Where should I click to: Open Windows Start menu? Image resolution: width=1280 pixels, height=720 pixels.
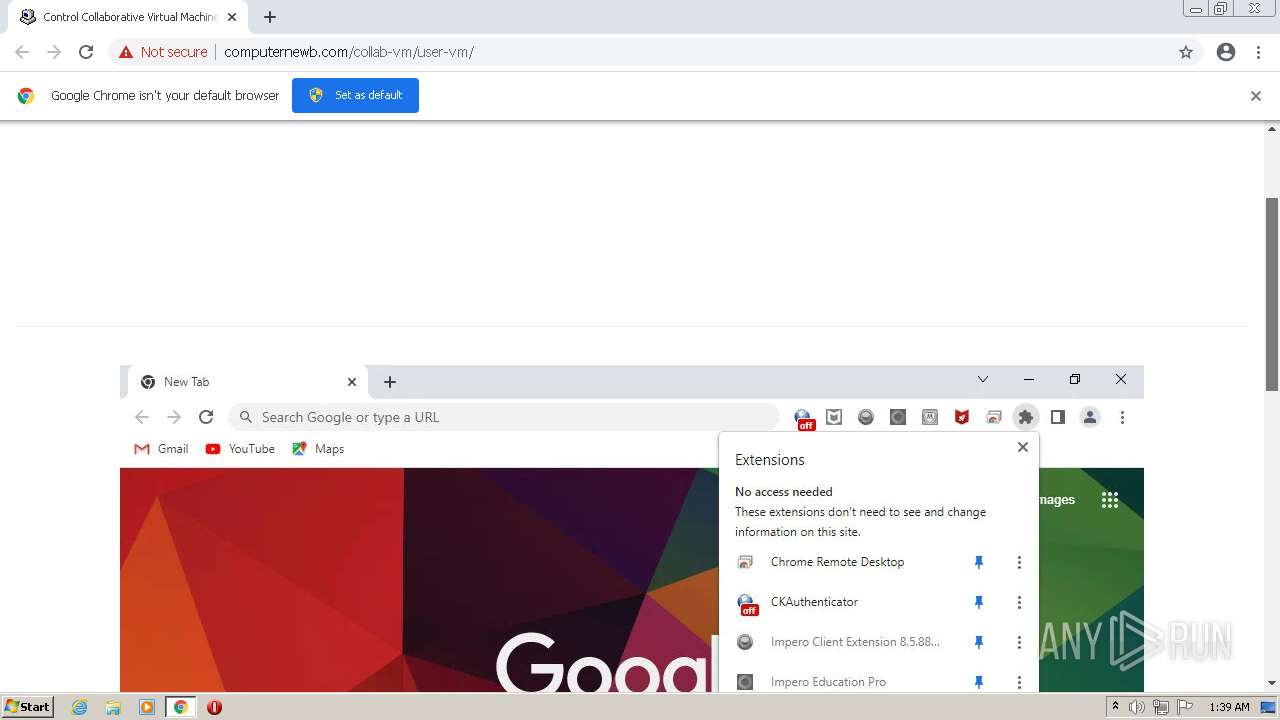tap(27, 707)
